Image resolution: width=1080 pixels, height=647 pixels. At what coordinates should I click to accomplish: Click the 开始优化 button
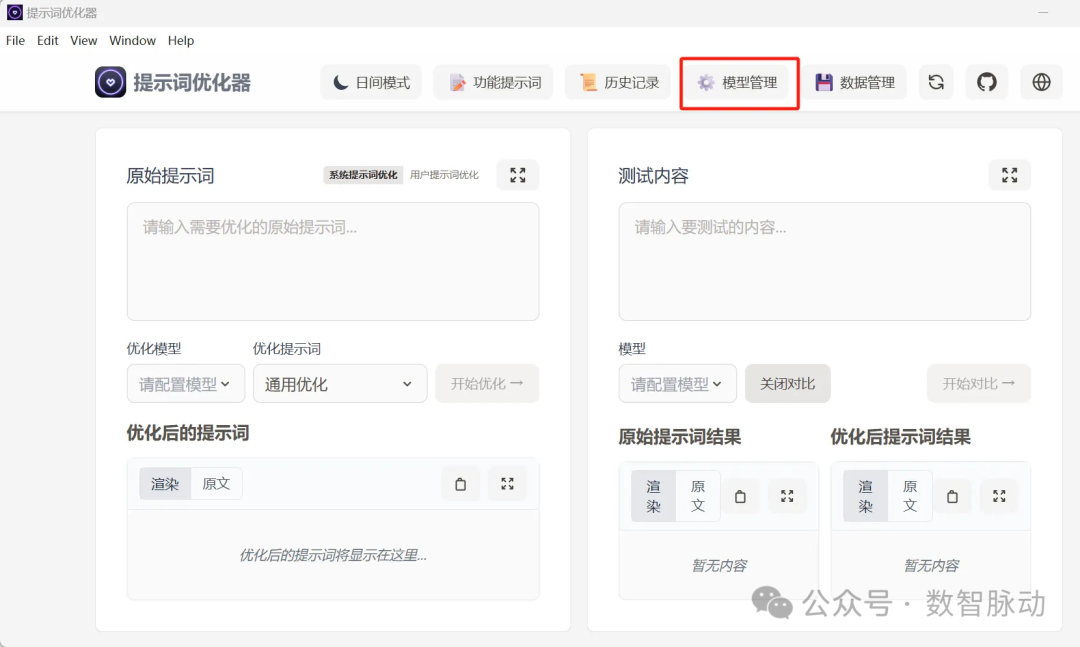coord(487,383)
